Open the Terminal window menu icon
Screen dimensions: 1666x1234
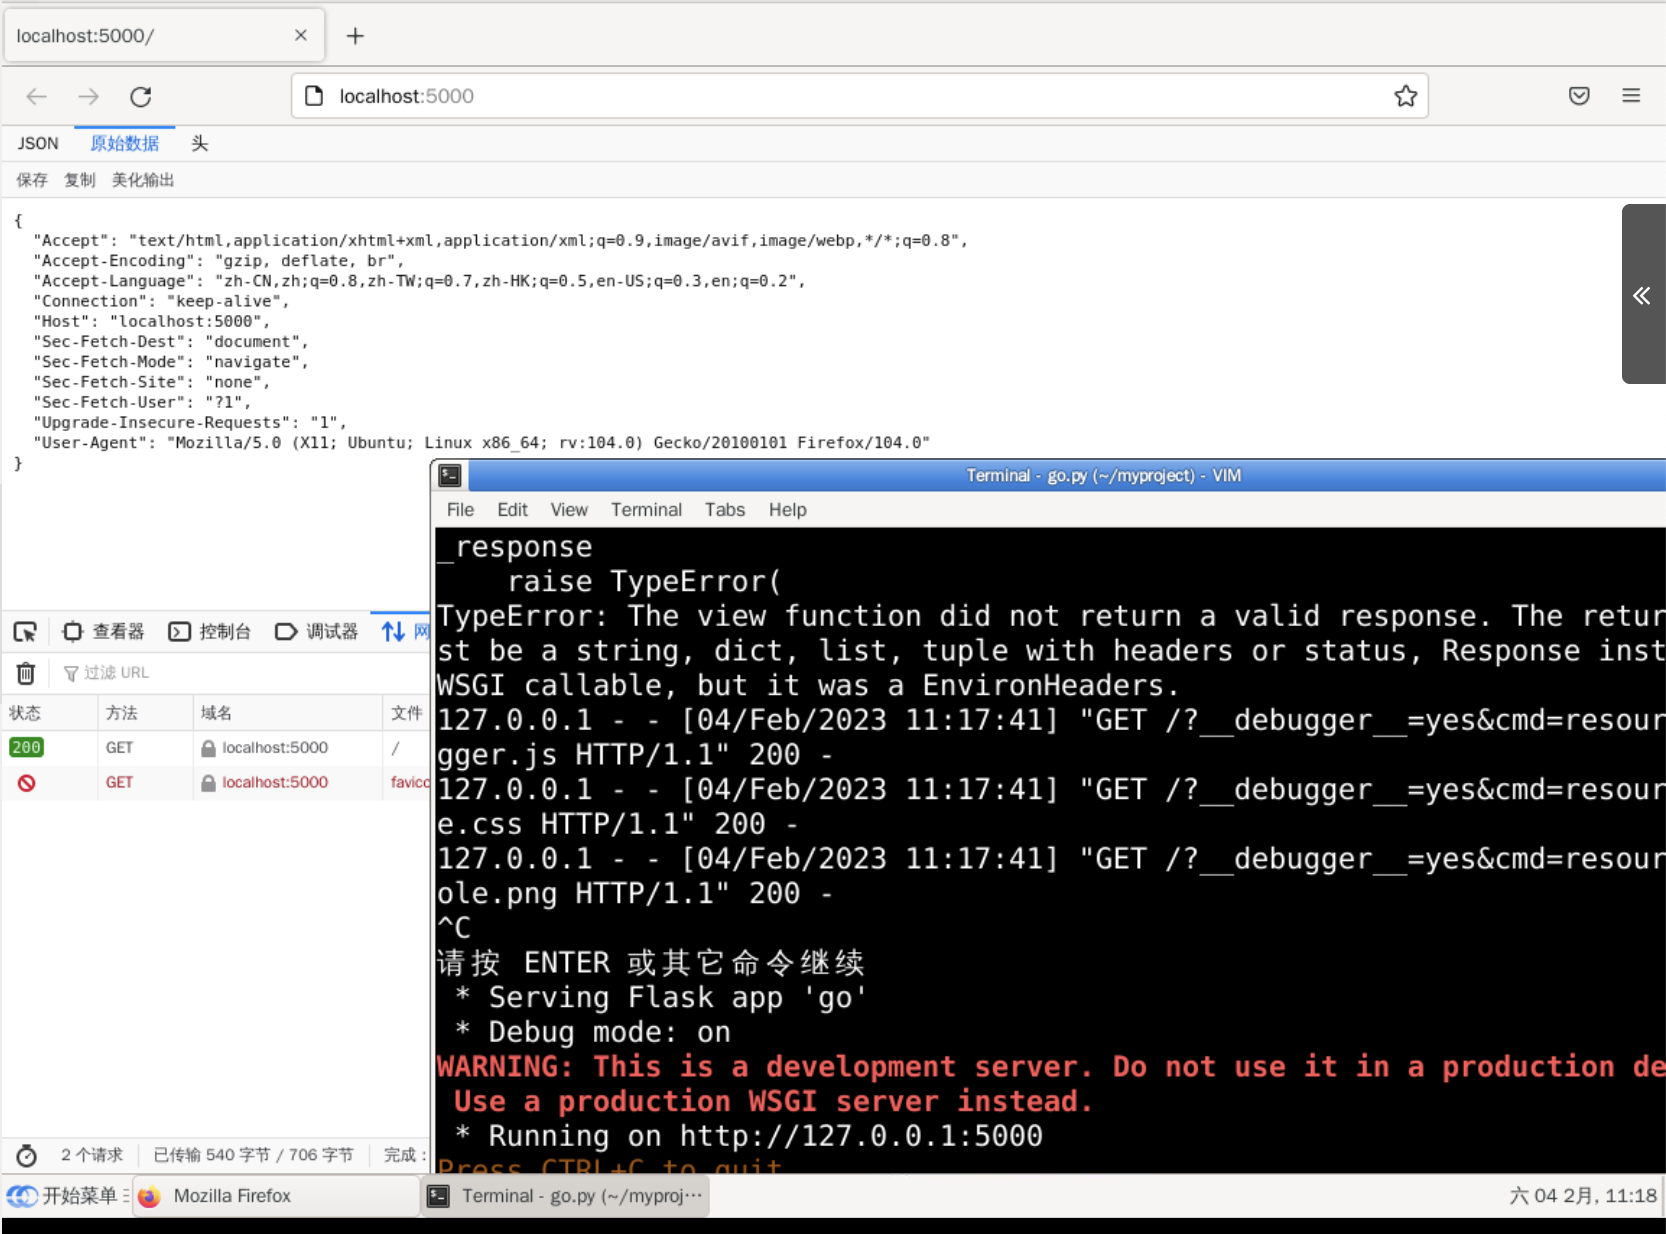pos(450,476)
